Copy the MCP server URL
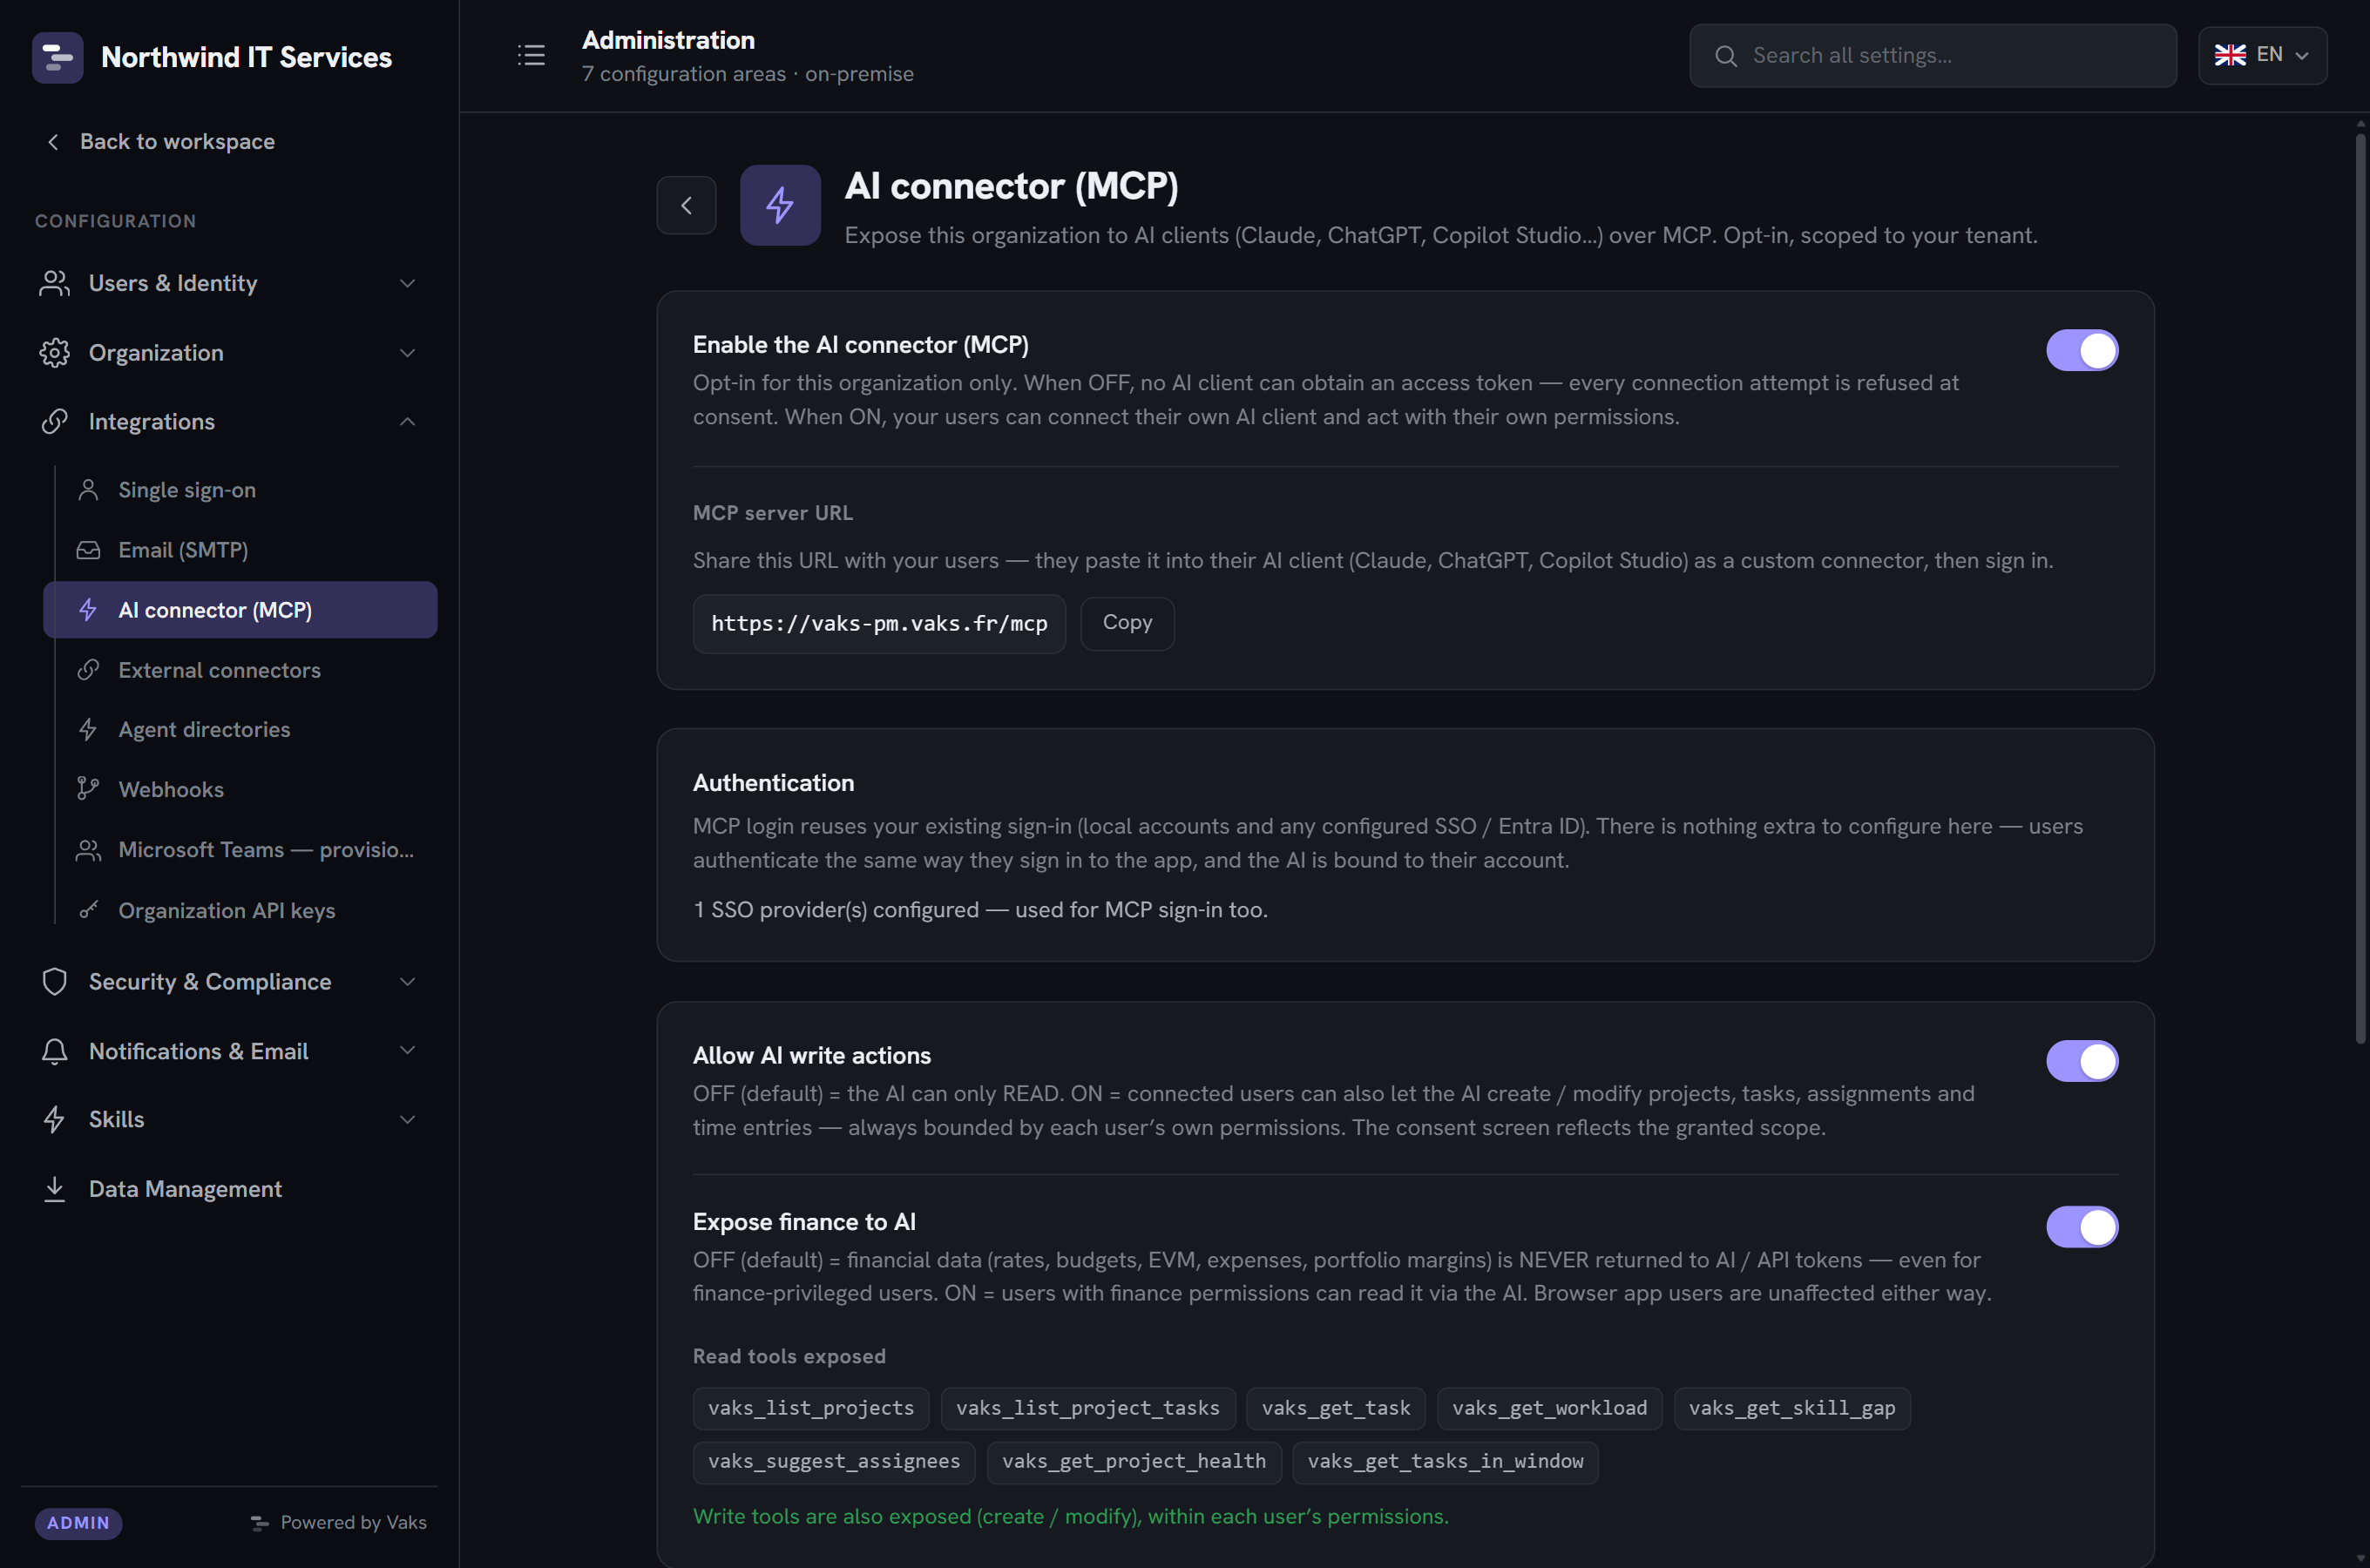Screen dimensions: 2370x1568 [1127, 623]
